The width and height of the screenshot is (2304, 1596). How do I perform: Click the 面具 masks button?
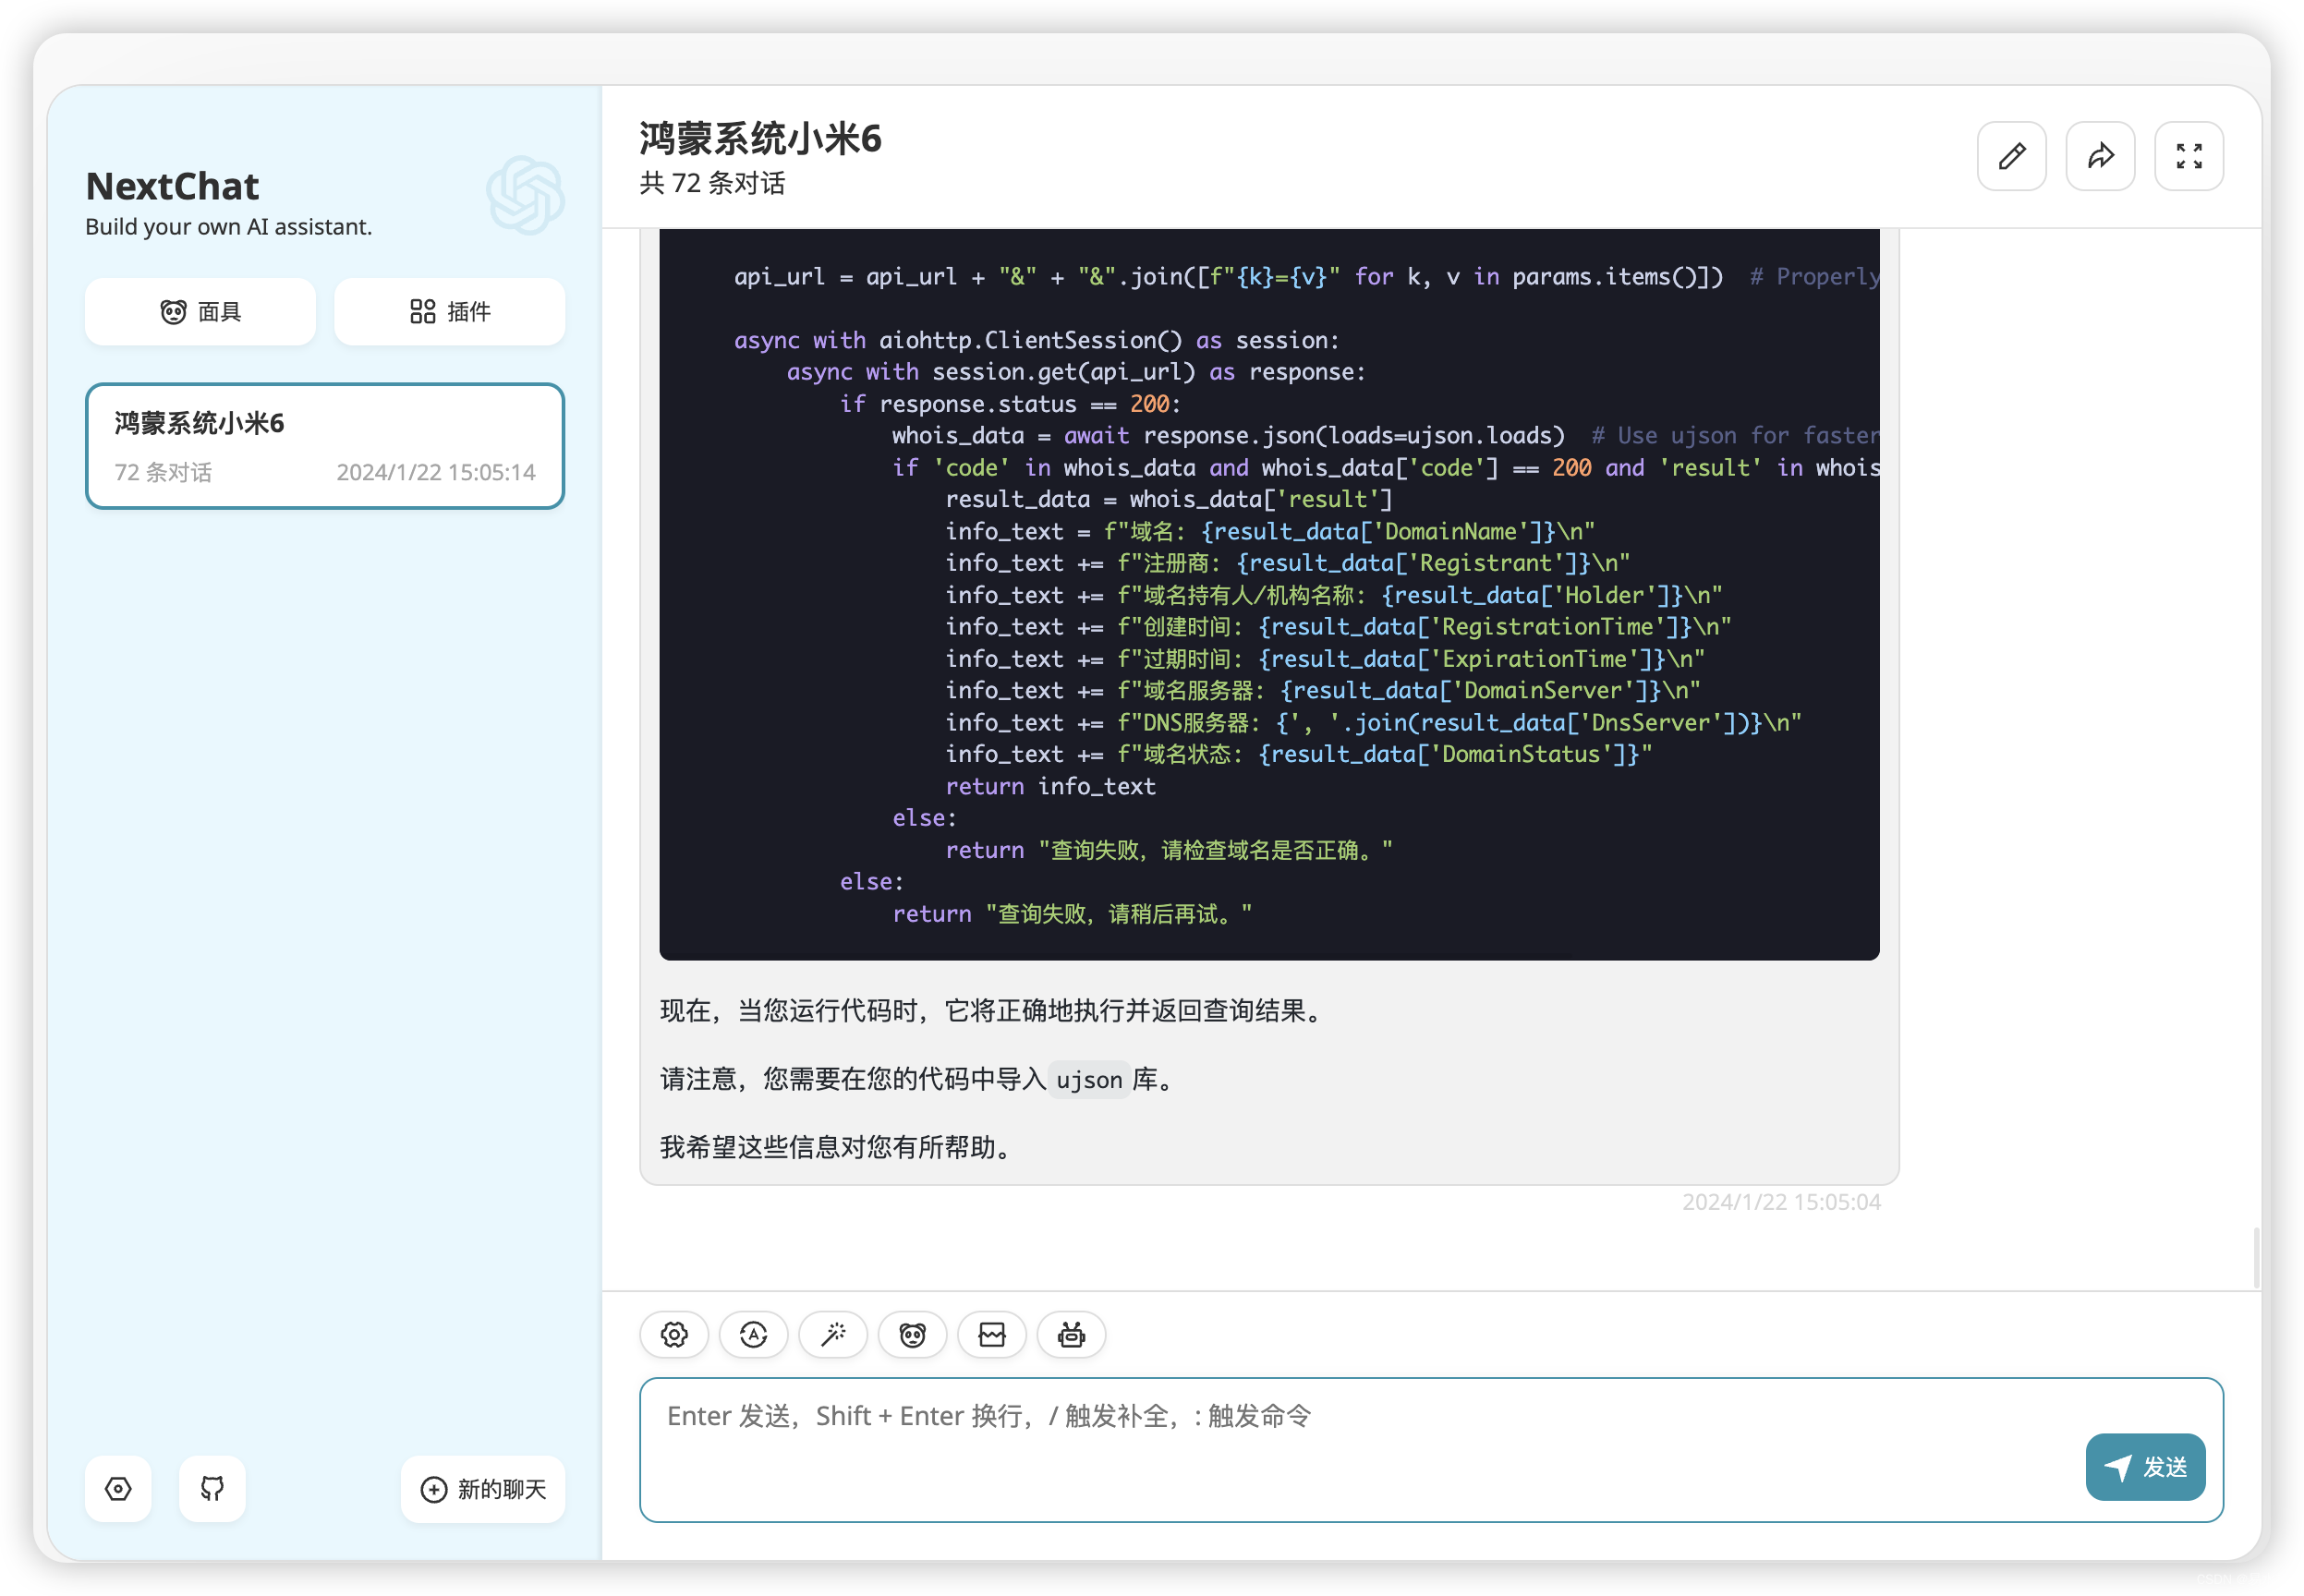(200, 312)
